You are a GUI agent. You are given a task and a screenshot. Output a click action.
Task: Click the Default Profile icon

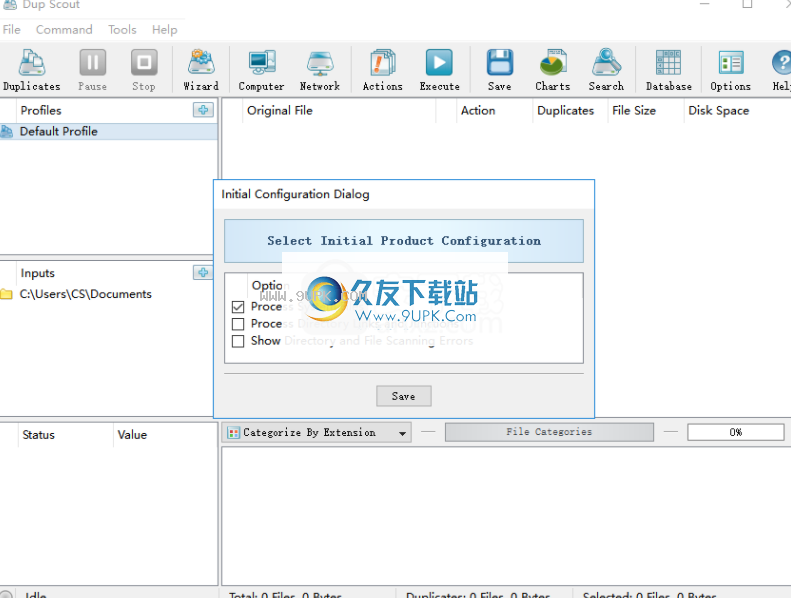7,132
